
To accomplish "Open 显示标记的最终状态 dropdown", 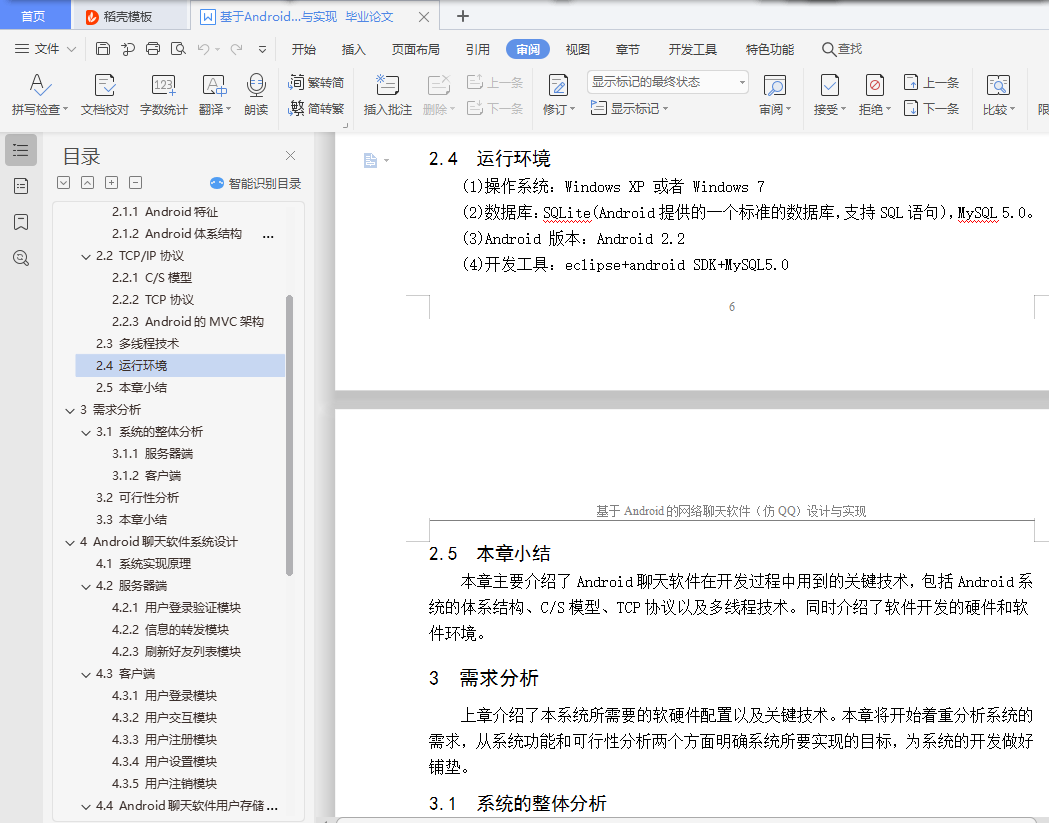I will click(x=668, y=82).
